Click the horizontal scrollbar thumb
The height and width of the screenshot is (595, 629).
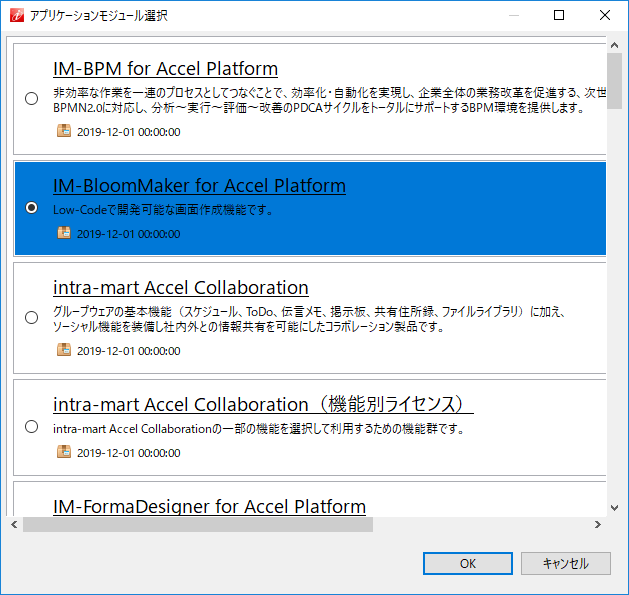198,524
